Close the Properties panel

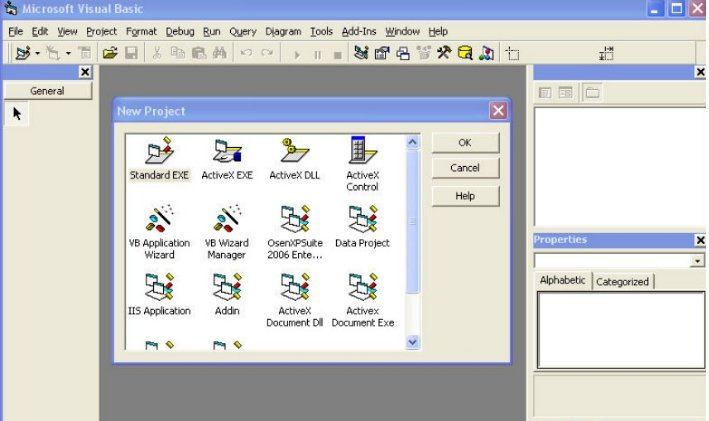(x=700, y=240)
